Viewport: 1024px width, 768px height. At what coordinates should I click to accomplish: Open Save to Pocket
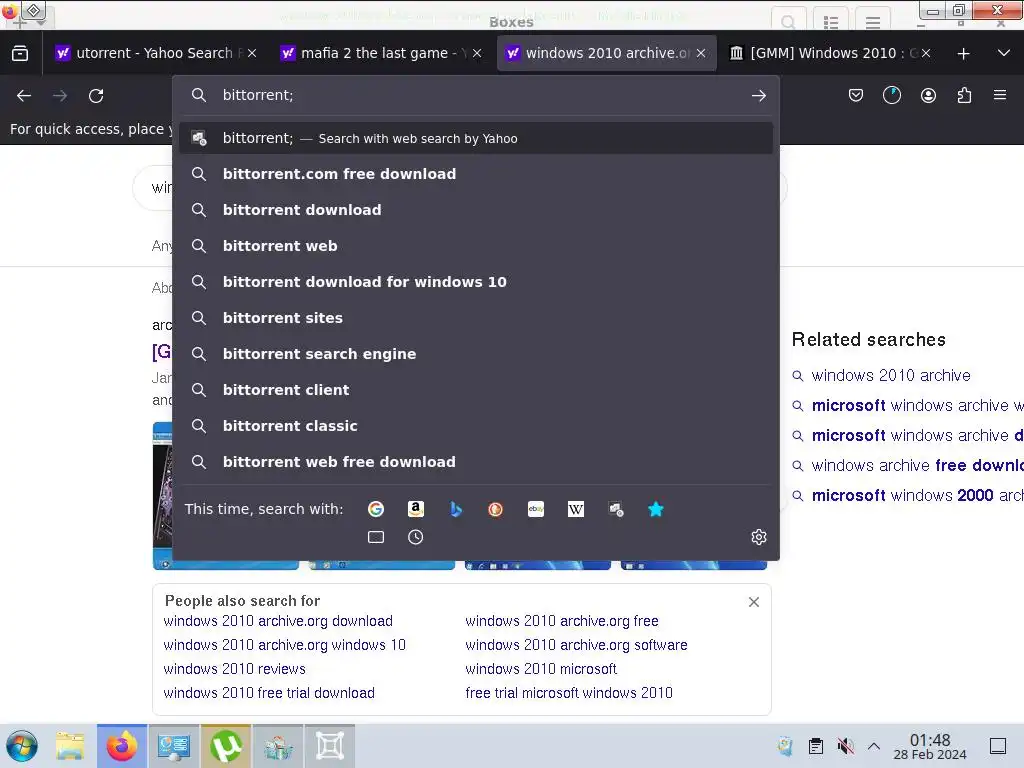(856, 96)
